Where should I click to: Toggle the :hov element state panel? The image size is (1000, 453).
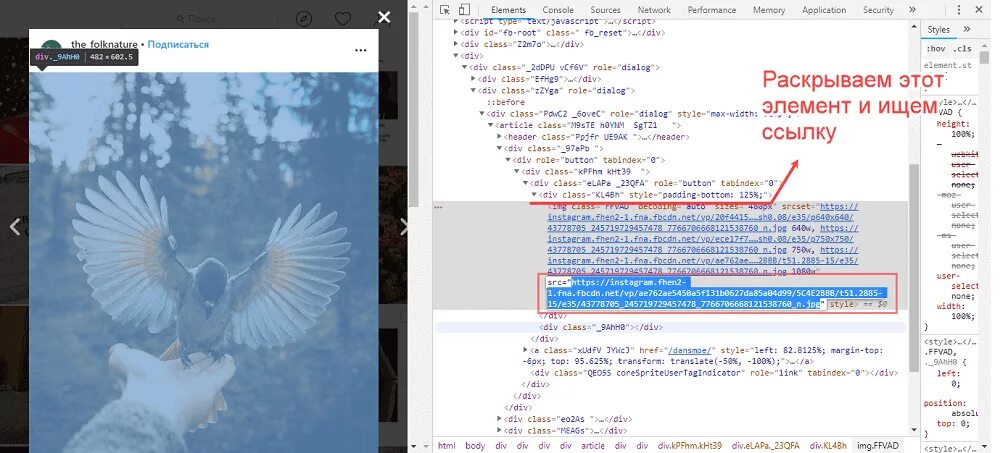[x=936, y=48]
